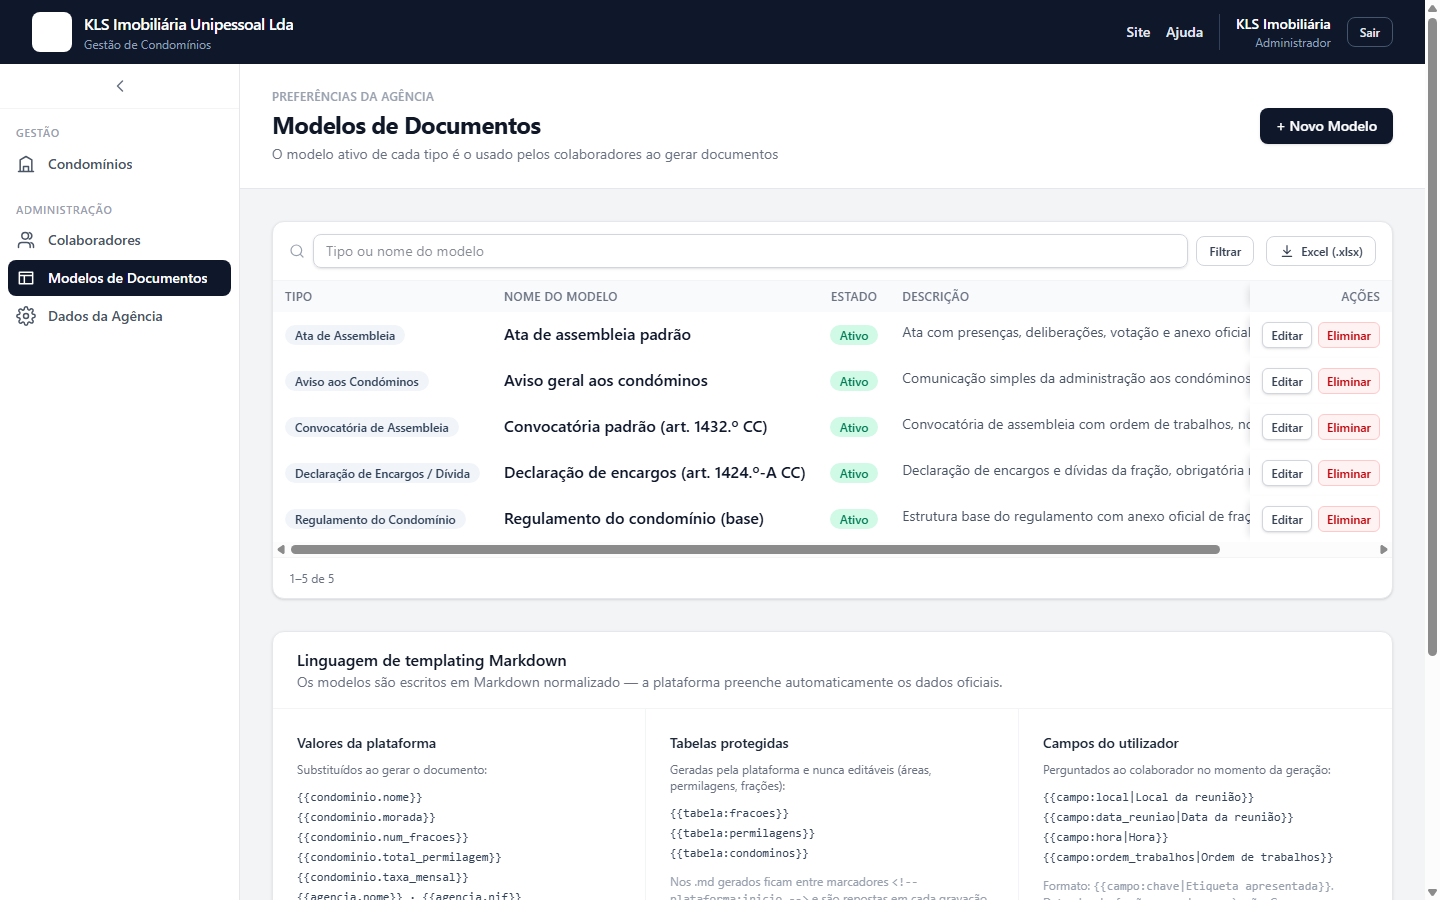Click the white company logo square
Screen dimensions: 1440x900
pos(52,32)
